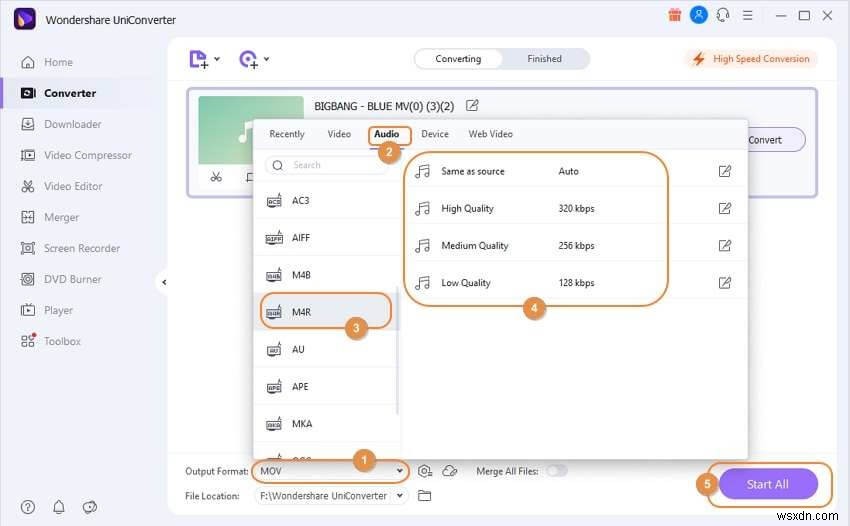The width and height of the screenshot is (850, 526).
Task: Edit the High Quality preset
Action: point(725,208)
